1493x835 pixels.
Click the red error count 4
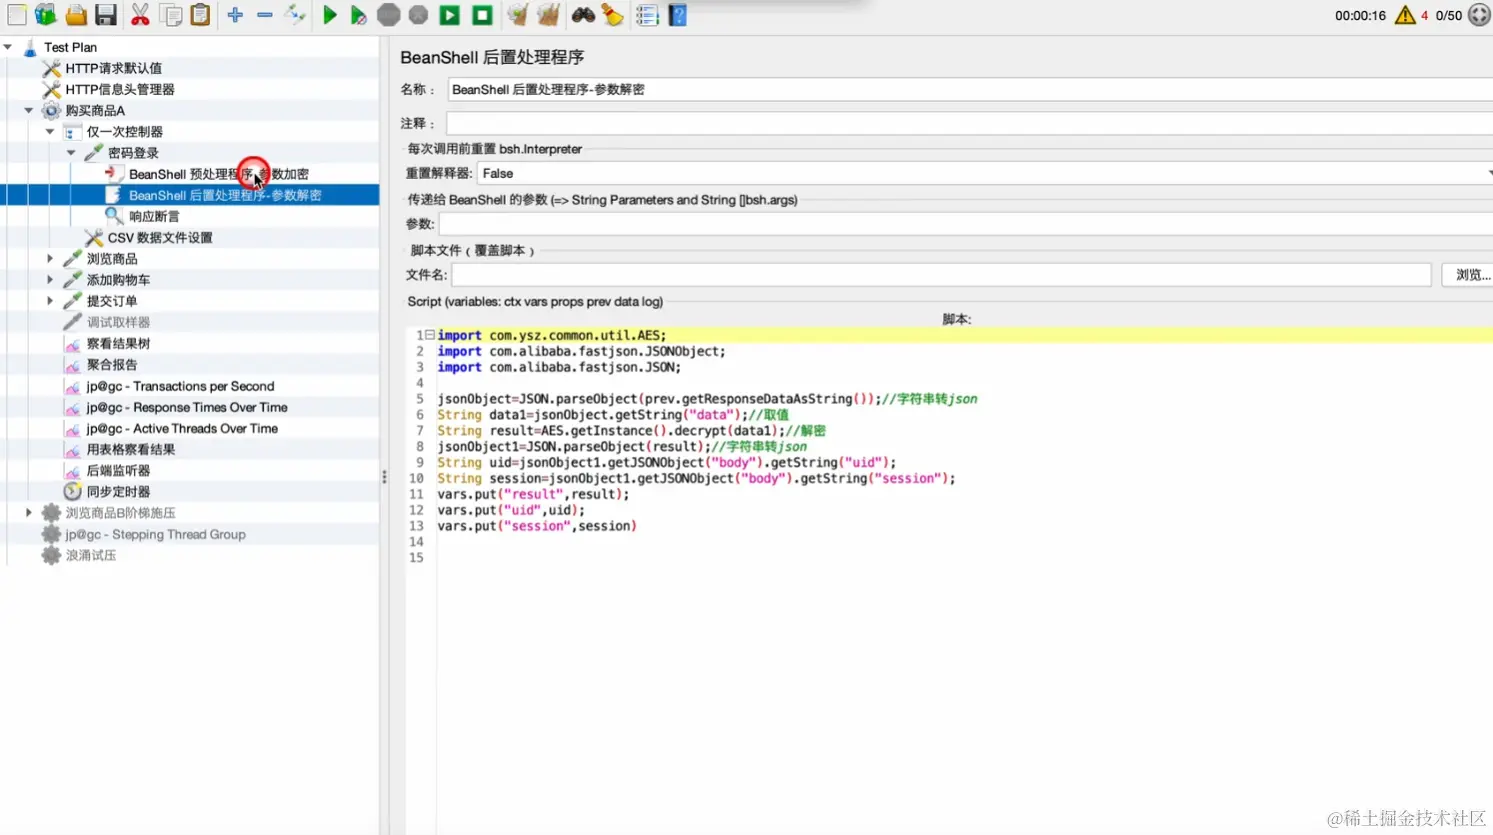pyautogui.click(x=1425, y=15)
